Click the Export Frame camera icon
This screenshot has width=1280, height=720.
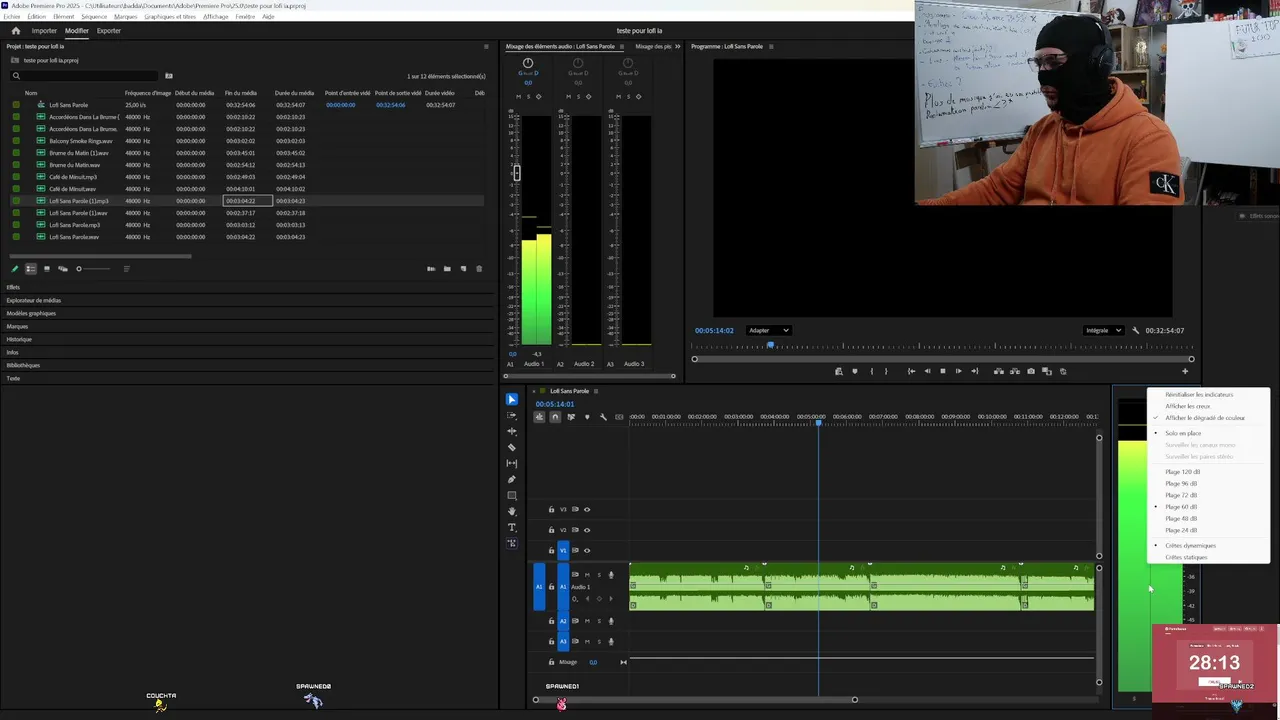(1031, 371)
